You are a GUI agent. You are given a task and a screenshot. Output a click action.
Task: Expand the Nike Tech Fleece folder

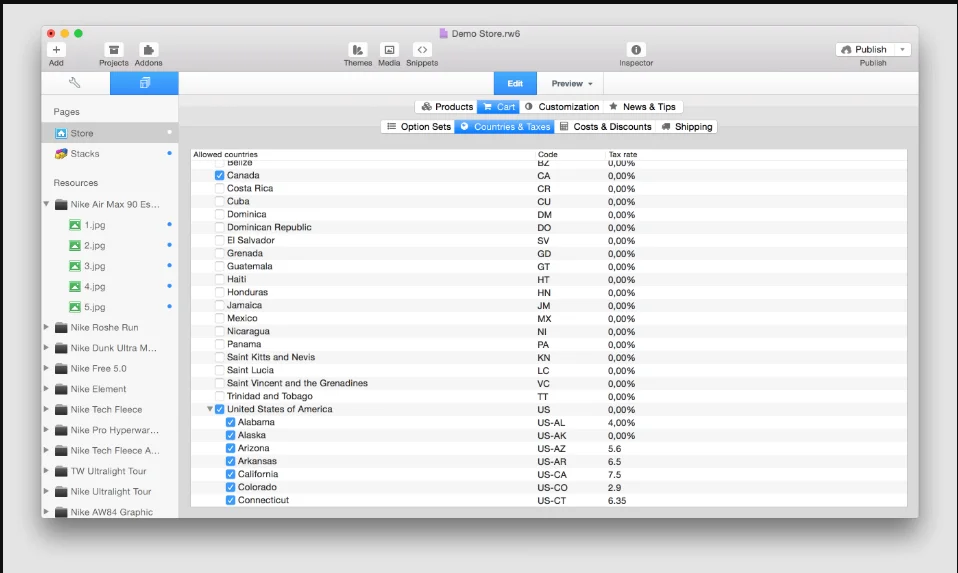(x=46, y=409)
